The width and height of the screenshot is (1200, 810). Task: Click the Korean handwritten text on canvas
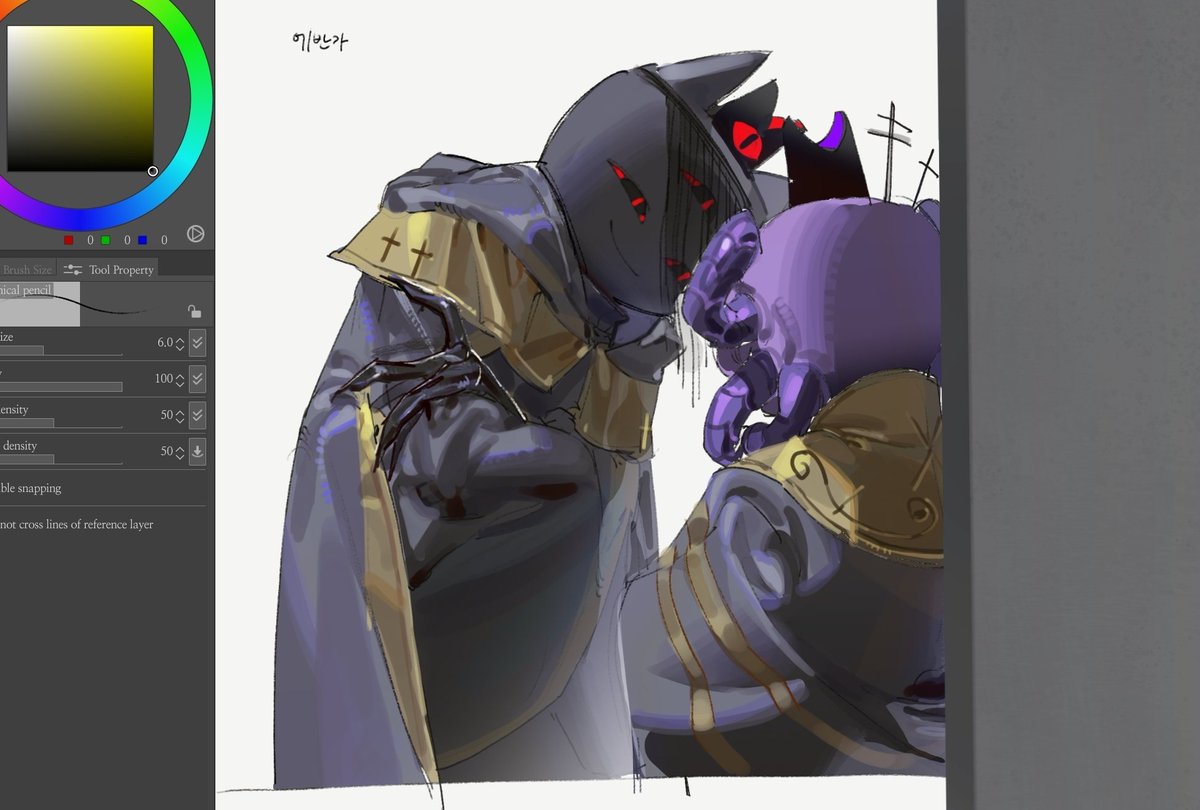tap(319, 41)
